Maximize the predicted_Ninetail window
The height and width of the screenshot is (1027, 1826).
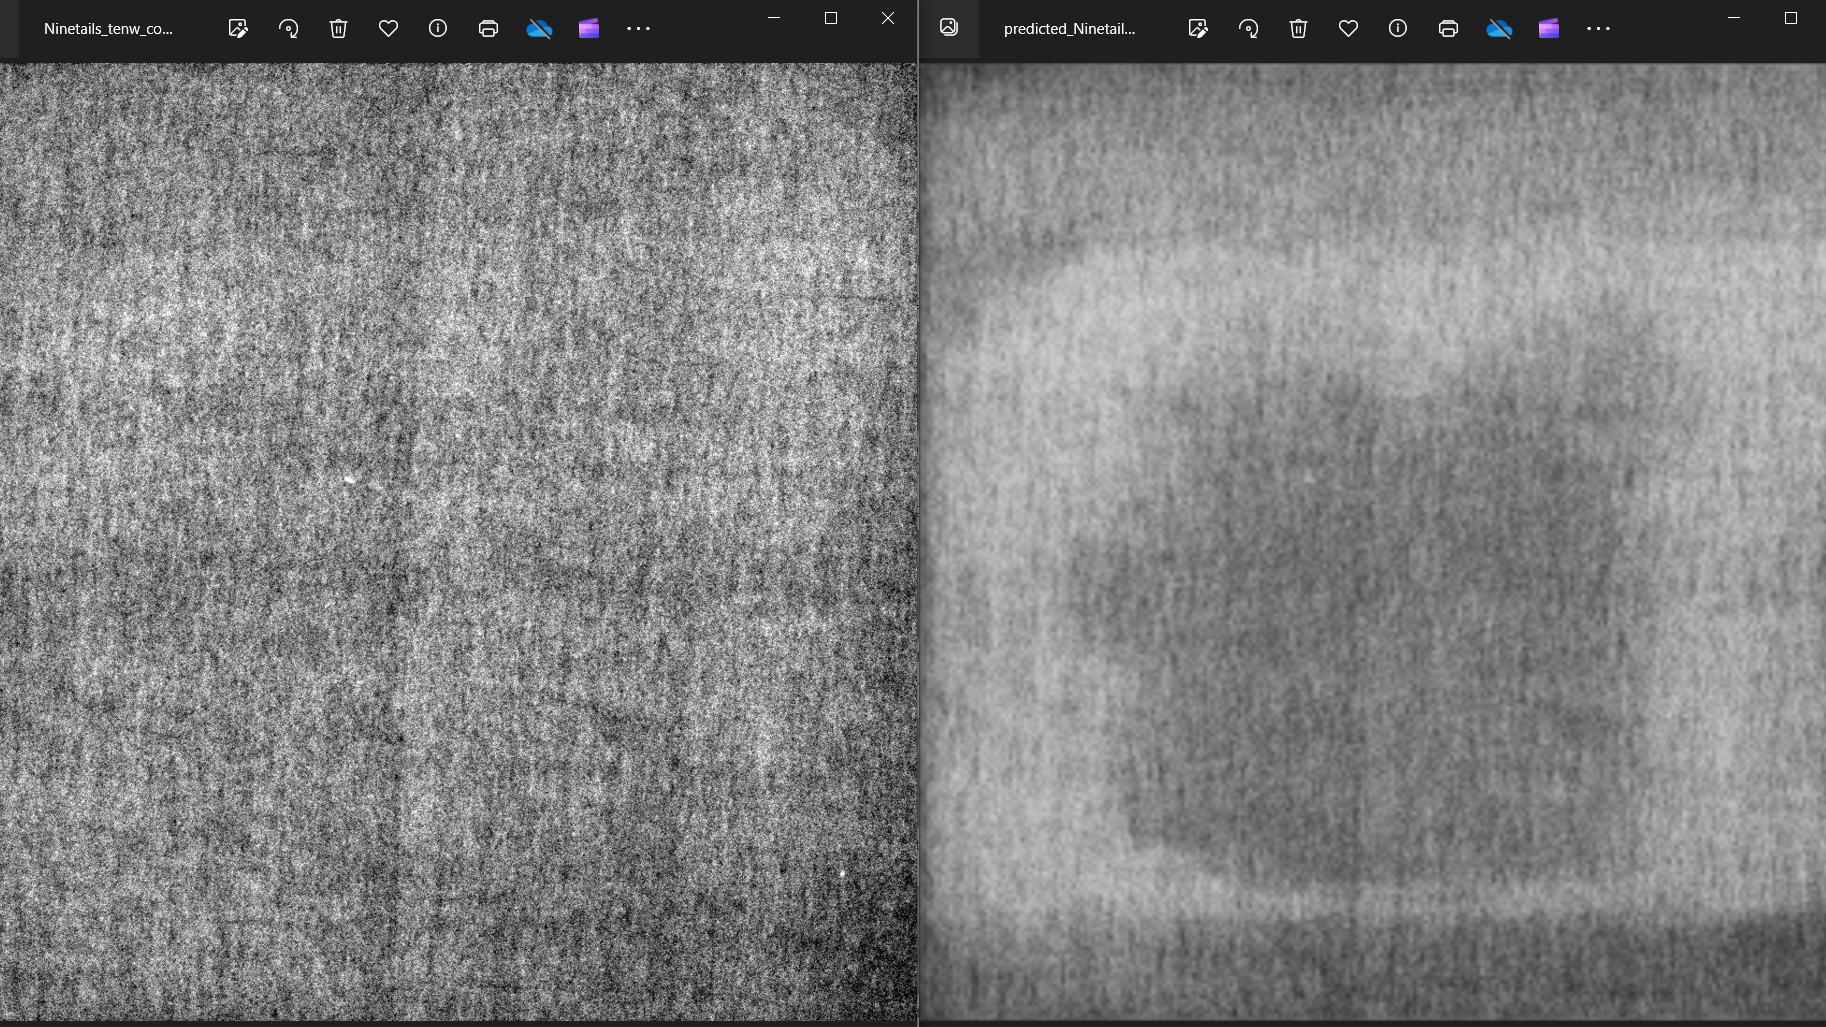click(x=1791, y=18)
